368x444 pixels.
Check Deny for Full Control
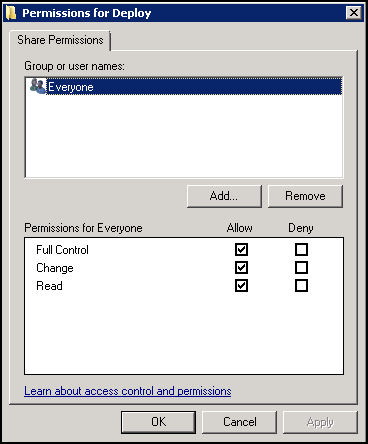[x=301, y=249]
